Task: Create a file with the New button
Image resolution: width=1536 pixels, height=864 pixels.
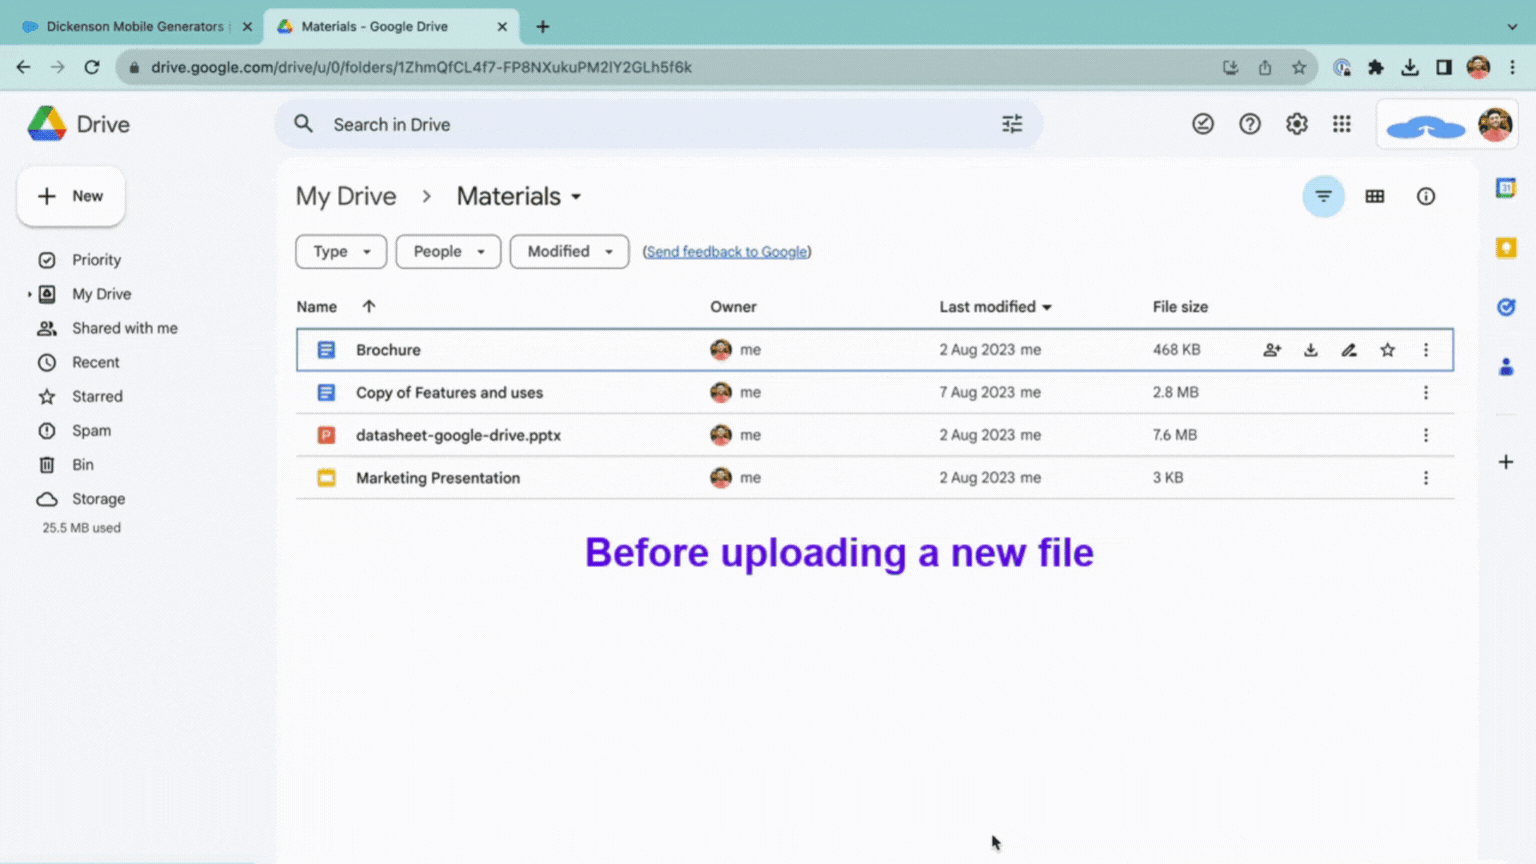Action: pos(70,196)
